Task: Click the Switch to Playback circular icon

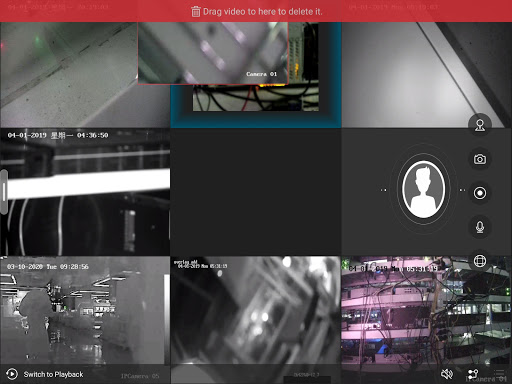Action: (x=12, y=374)
